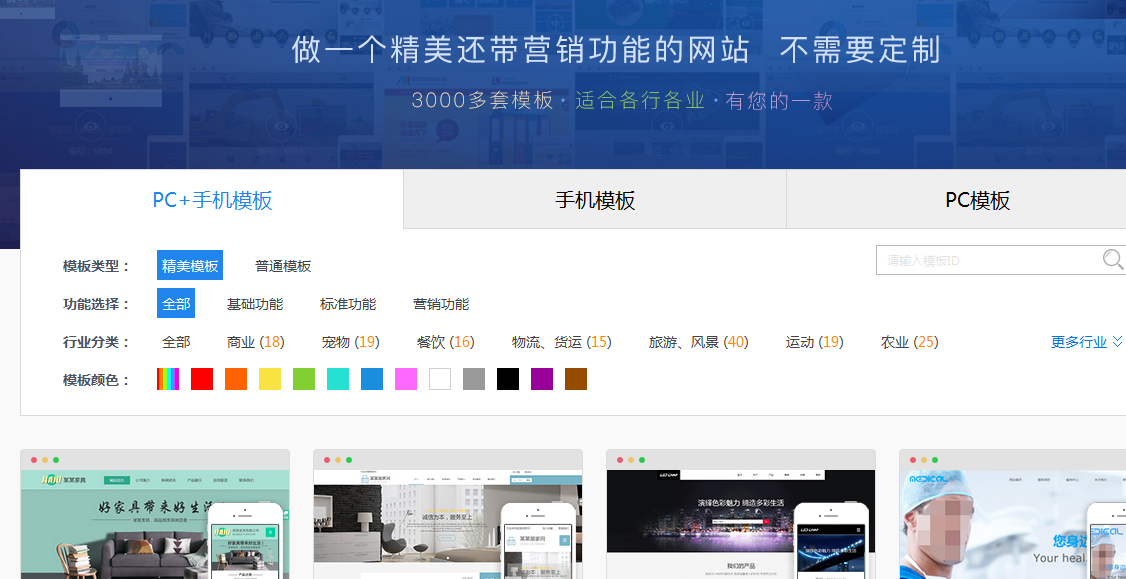Viewport: 1126px width, 579px height.
Task: Select the black template color swatch
Action: click(508, 379)
